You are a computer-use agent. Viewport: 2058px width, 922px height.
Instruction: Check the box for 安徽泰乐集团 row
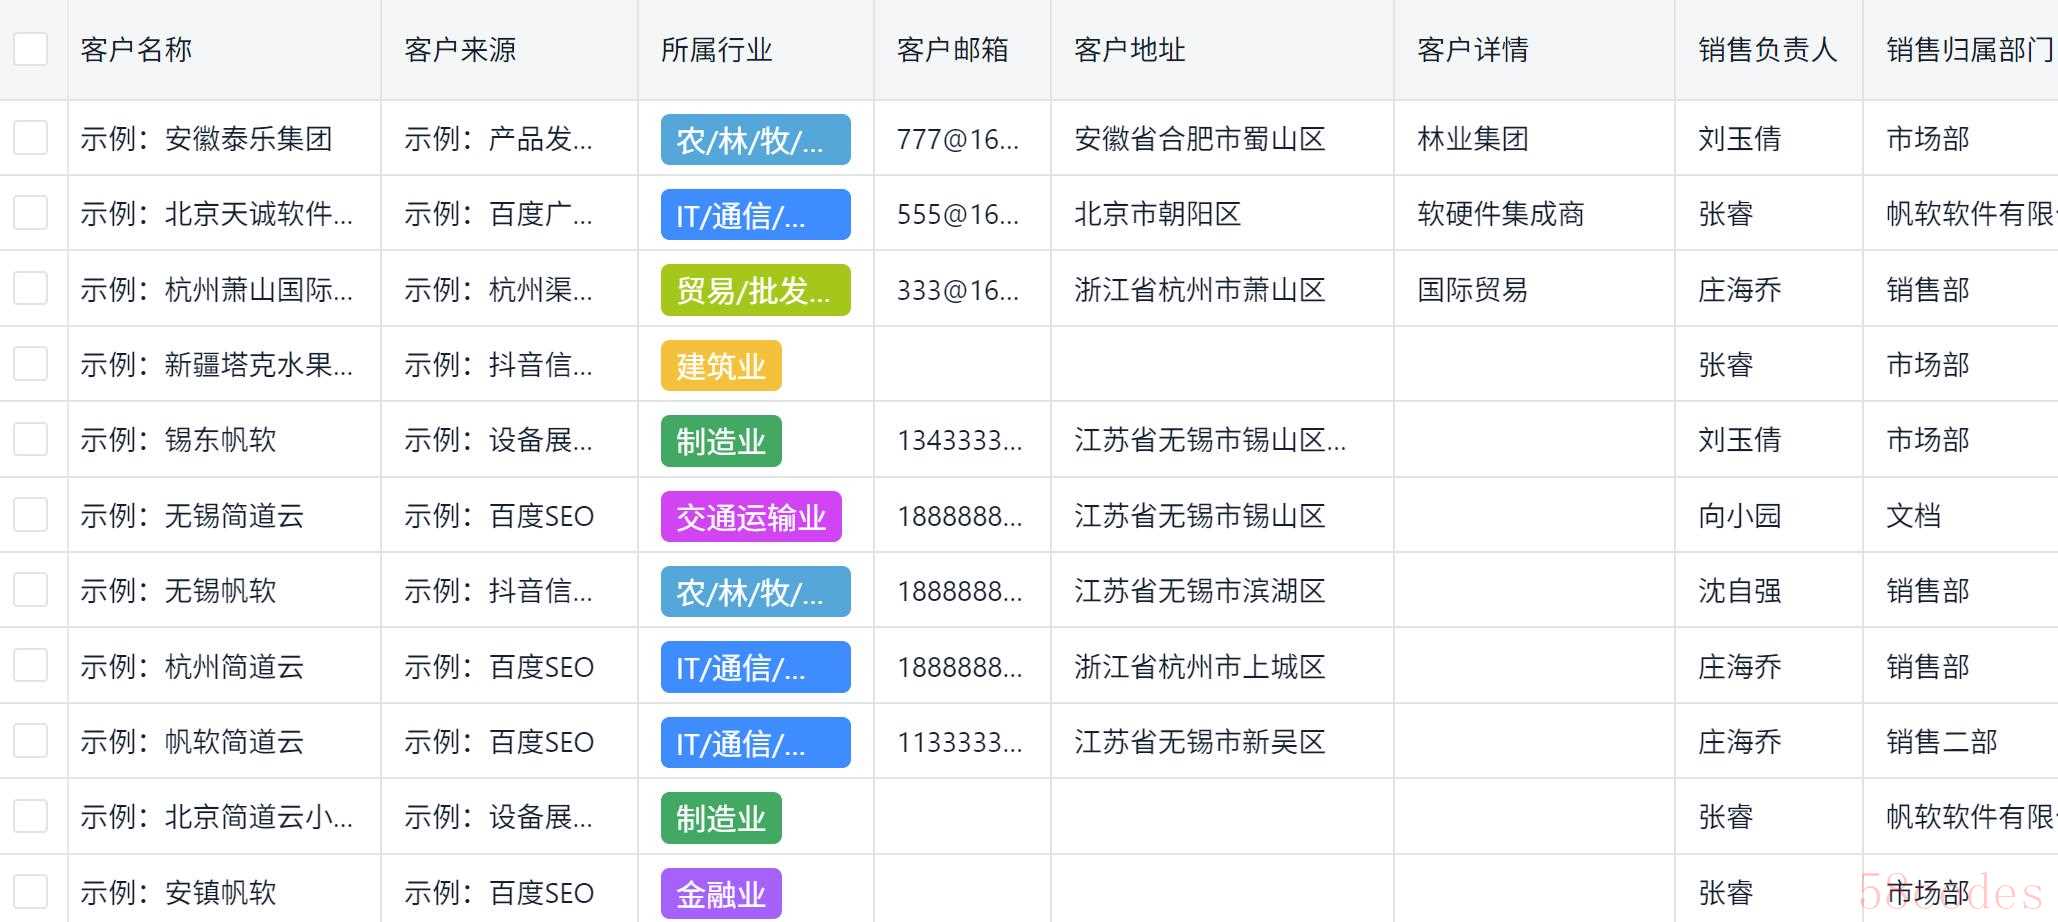click(30, 138)
